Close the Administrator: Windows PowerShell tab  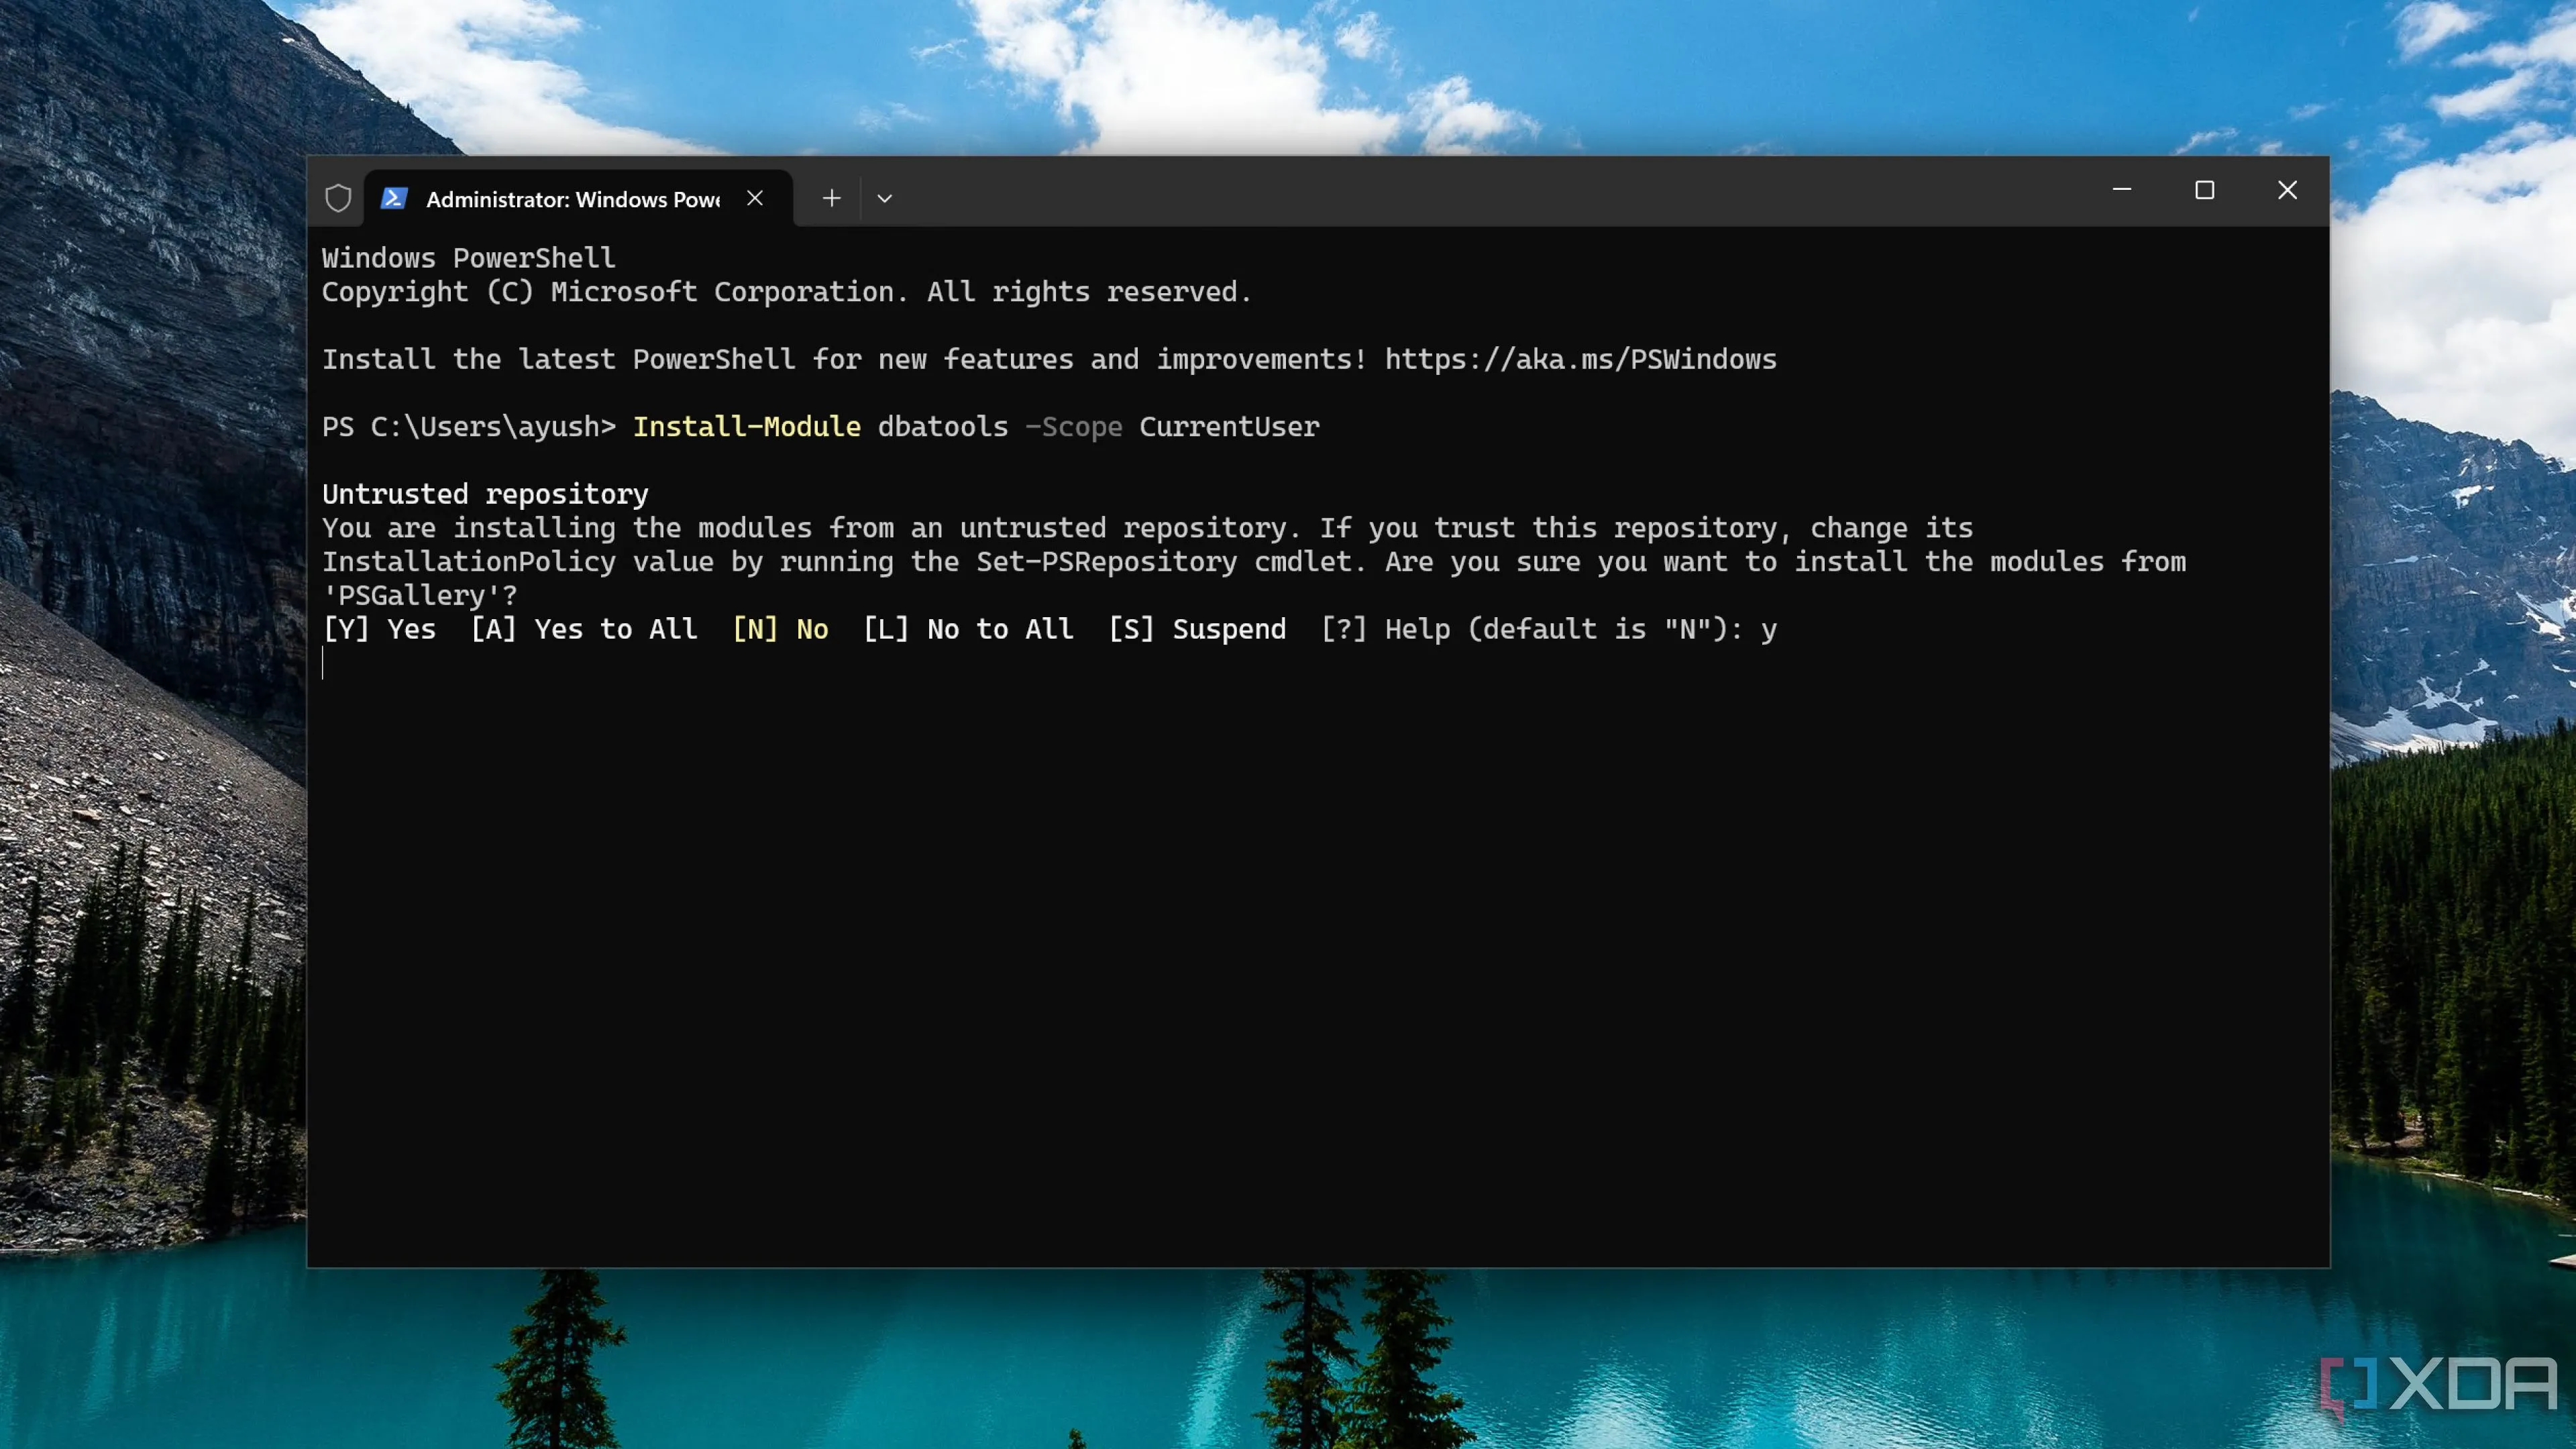pos(755,198)
